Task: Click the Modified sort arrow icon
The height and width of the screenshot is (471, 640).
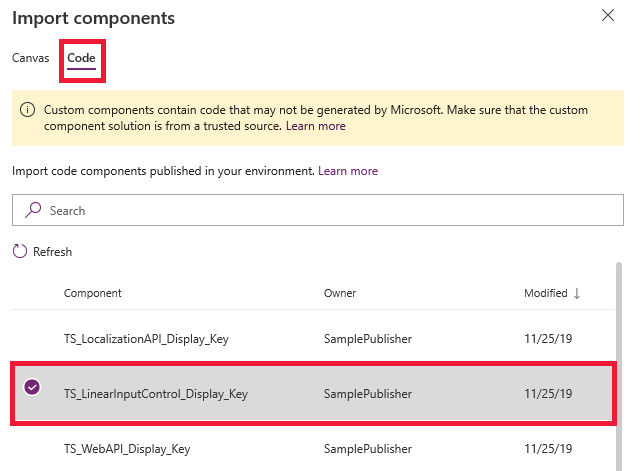Action: (577, 293)
